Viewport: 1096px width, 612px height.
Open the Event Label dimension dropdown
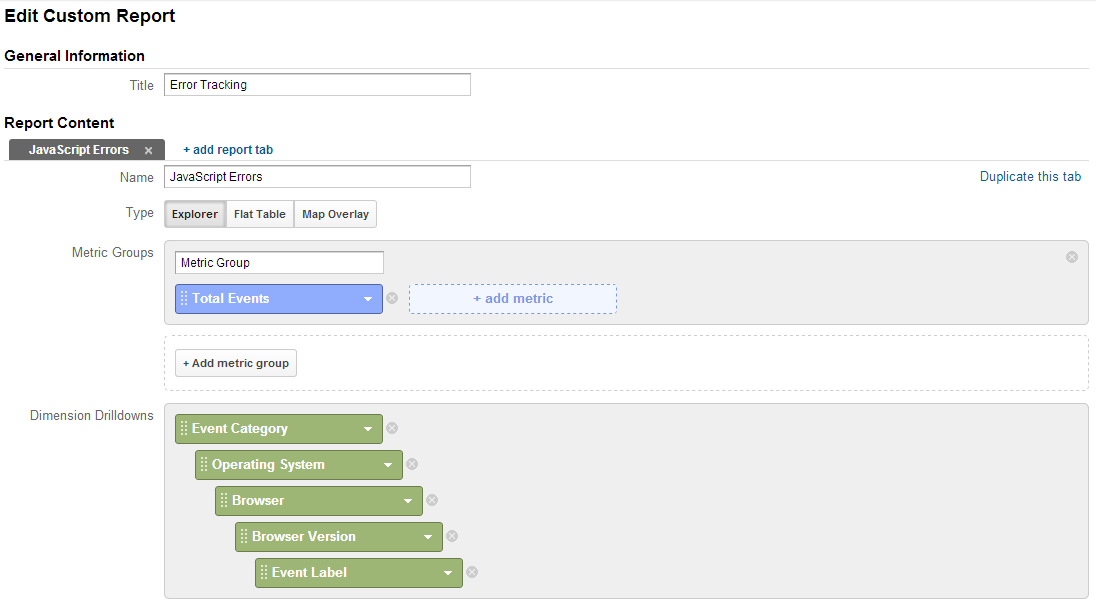(x=448, y=573)
